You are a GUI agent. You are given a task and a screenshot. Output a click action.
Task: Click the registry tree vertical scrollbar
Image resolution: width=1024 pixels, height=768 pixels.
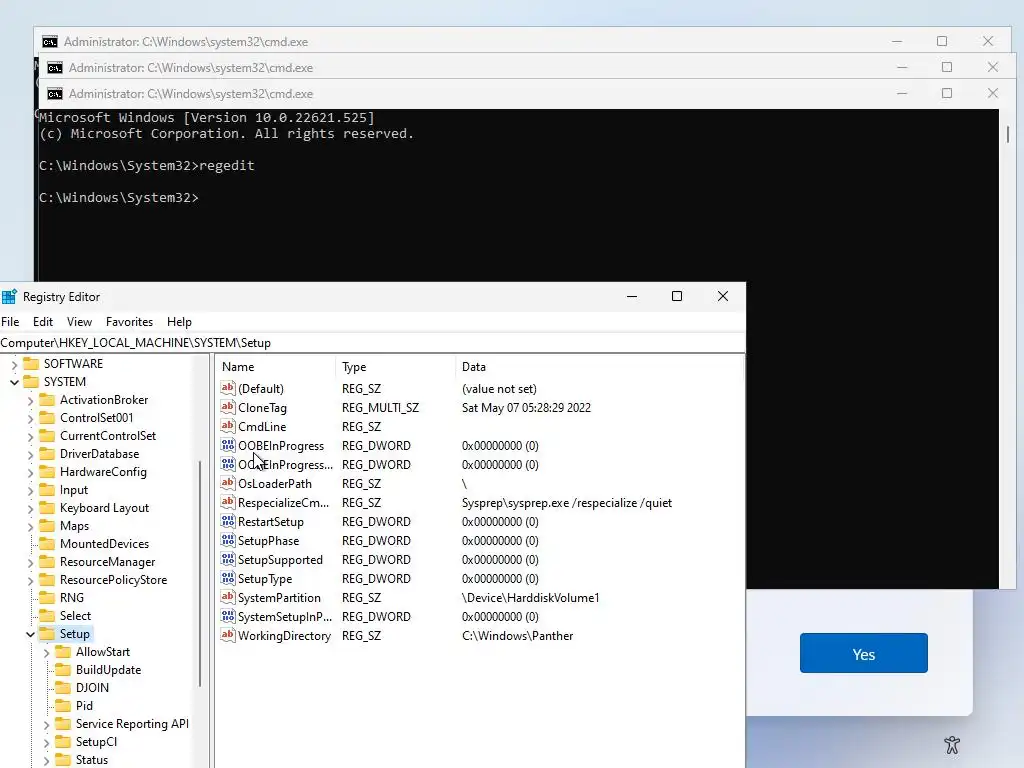tap(200, 573)
